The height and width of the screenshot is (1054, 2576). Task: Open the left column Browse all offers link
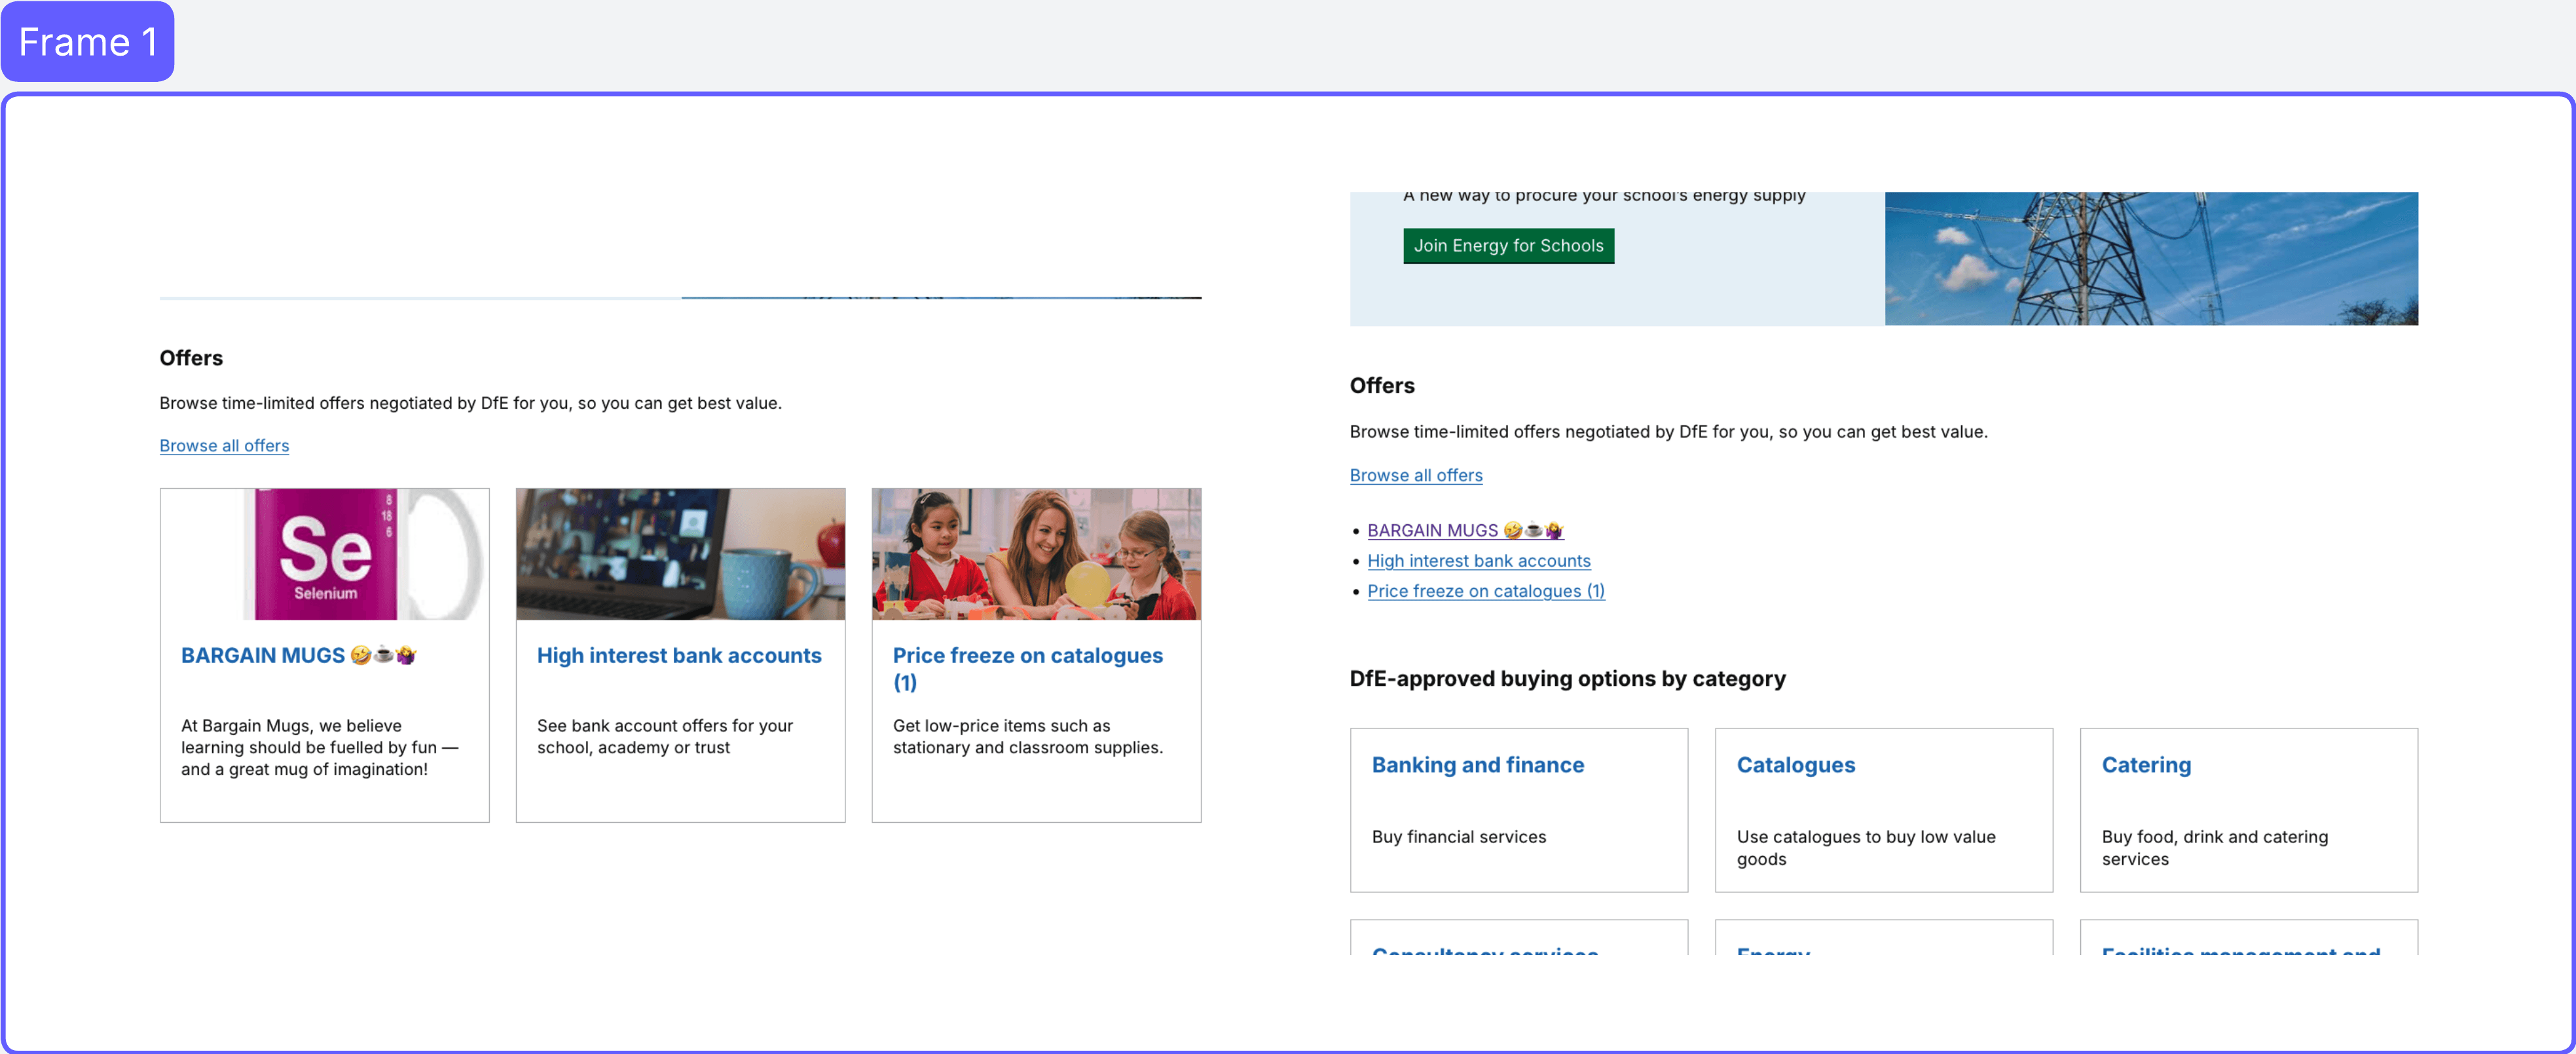(223, 445)
